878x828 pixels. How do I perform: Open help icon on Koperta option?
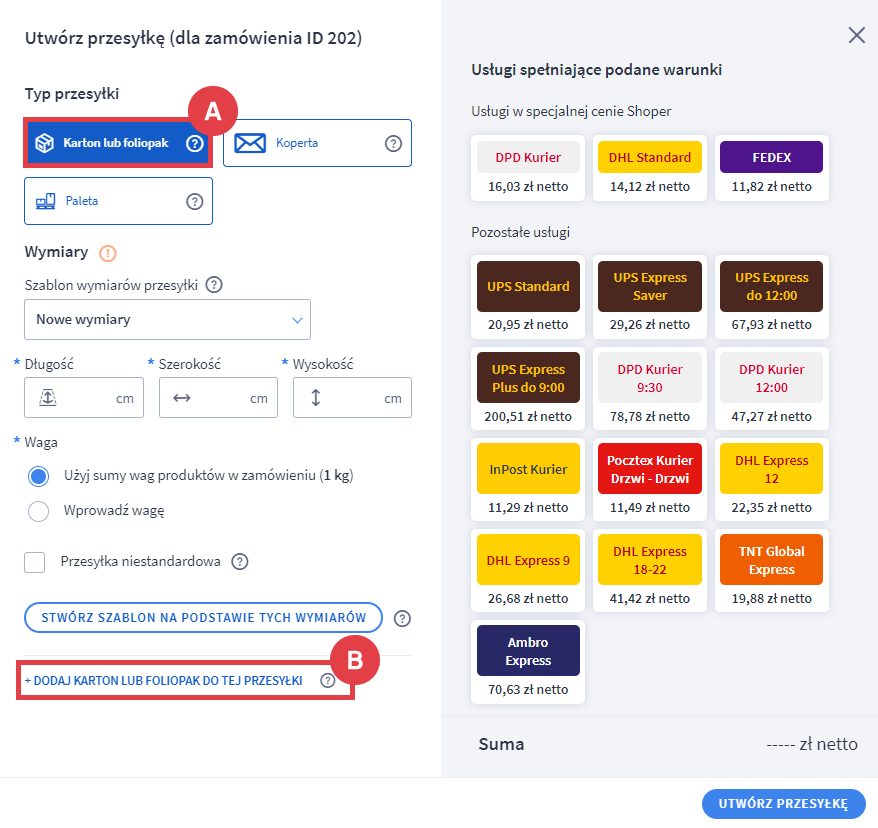tap(393, 144)
